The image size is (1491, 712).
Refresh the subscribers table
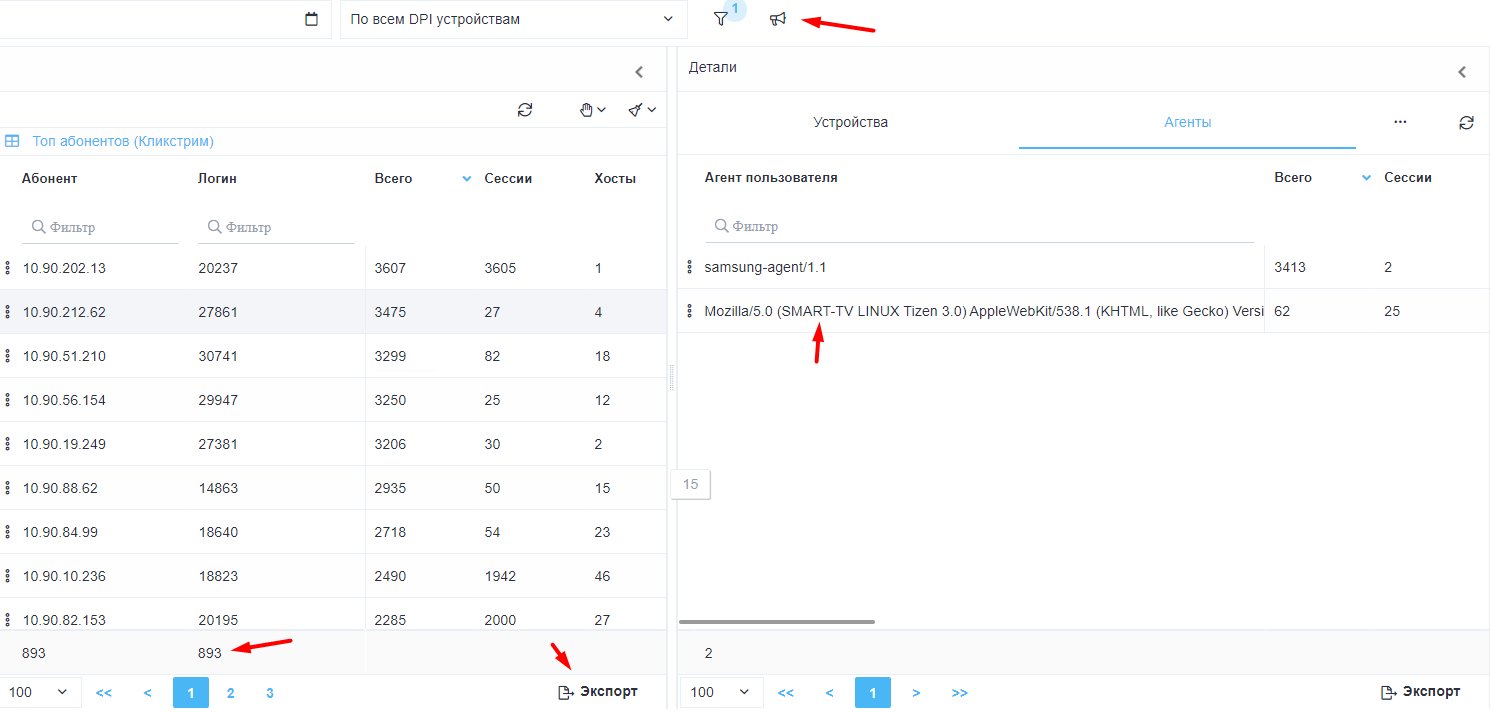point(525,110)
